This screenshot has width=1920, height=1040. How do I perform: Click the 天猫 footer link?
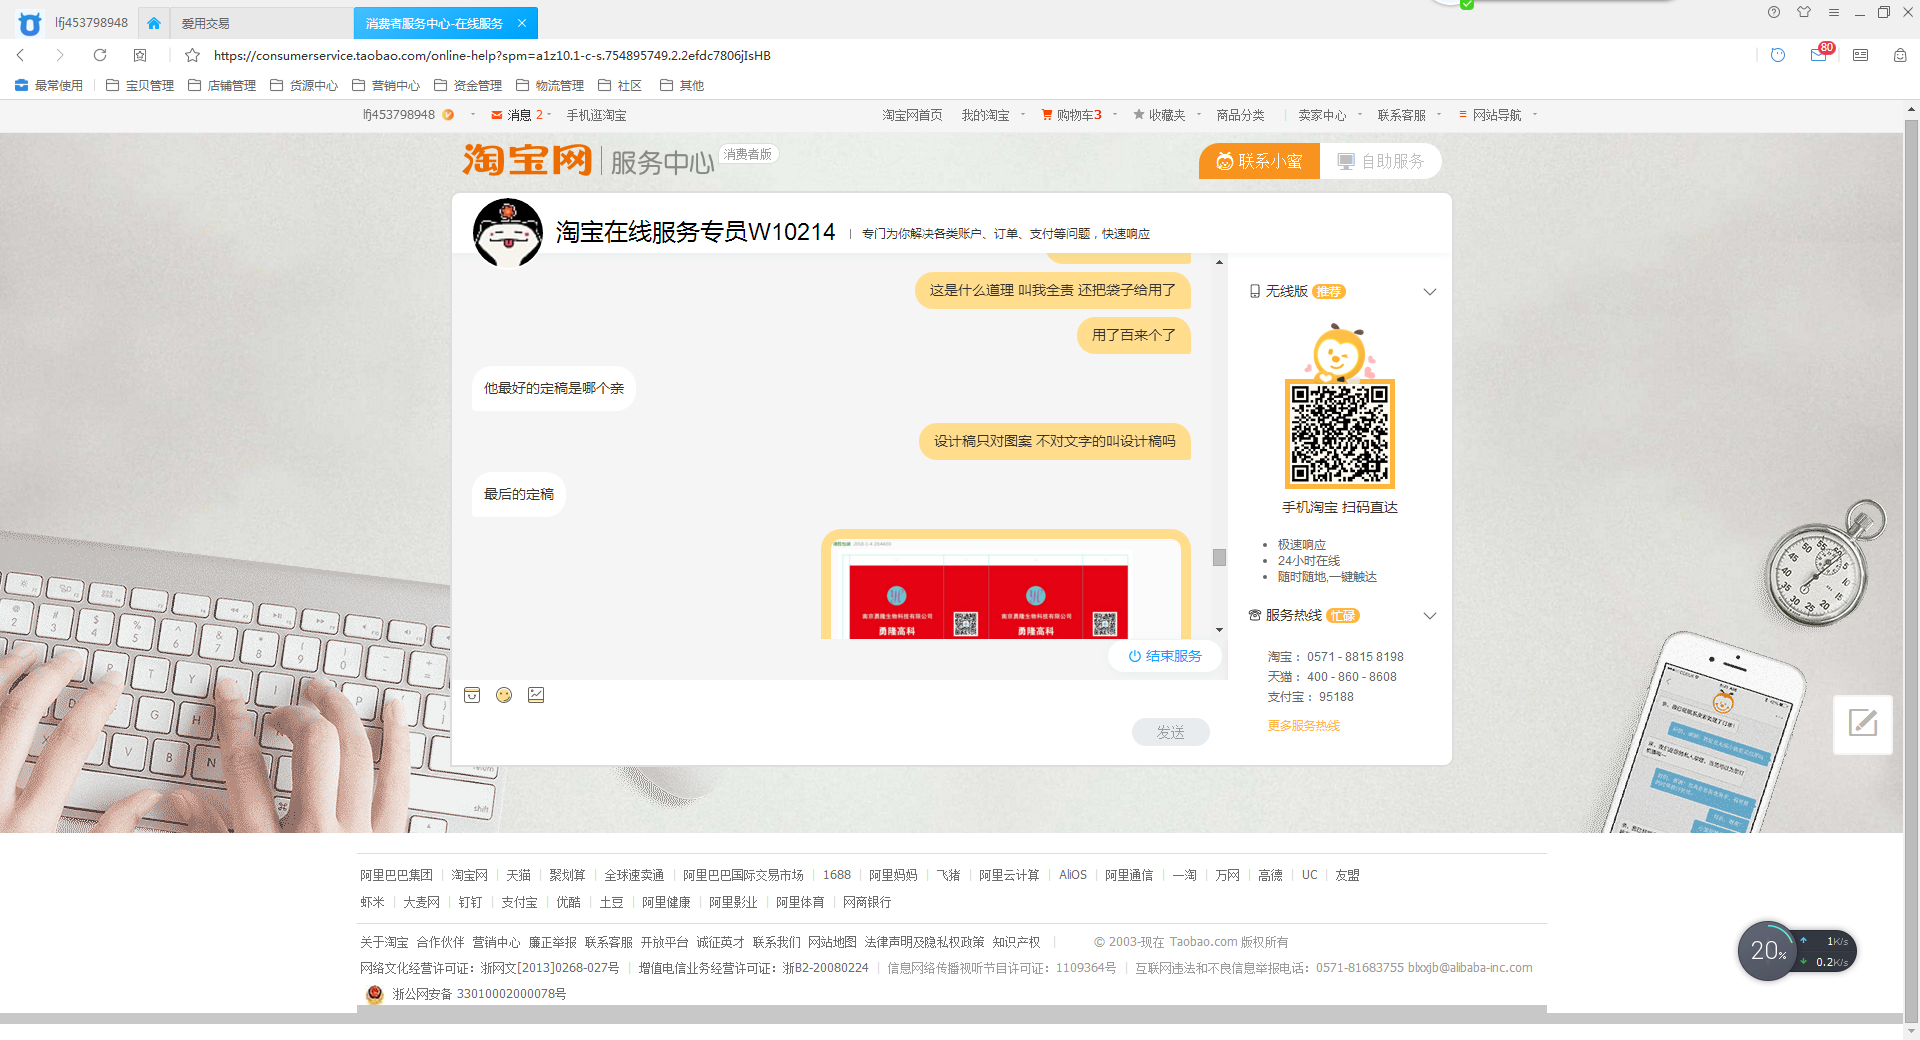coord(518,875)
